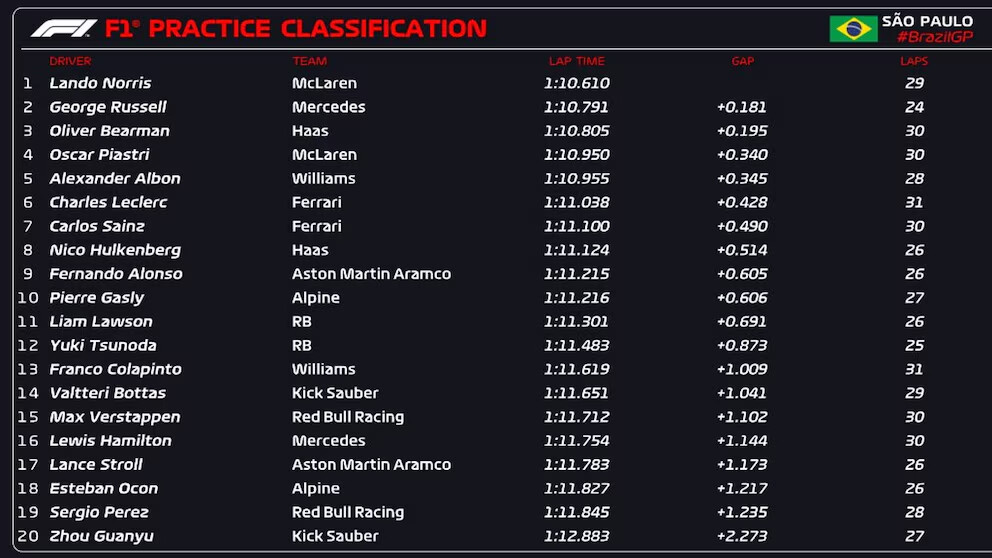Select Lewis Hamilton's row name

pos(110,441)
